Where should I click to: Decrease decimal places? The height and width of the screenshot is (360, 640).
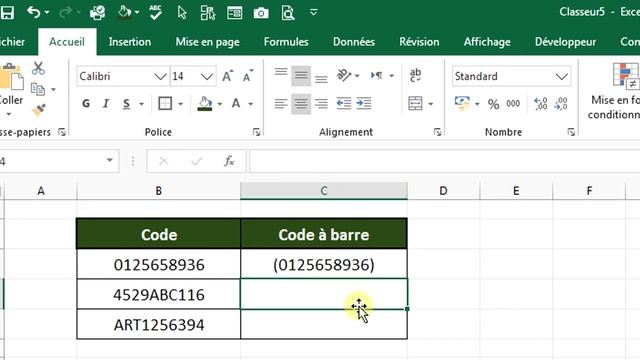click(561, 104)
